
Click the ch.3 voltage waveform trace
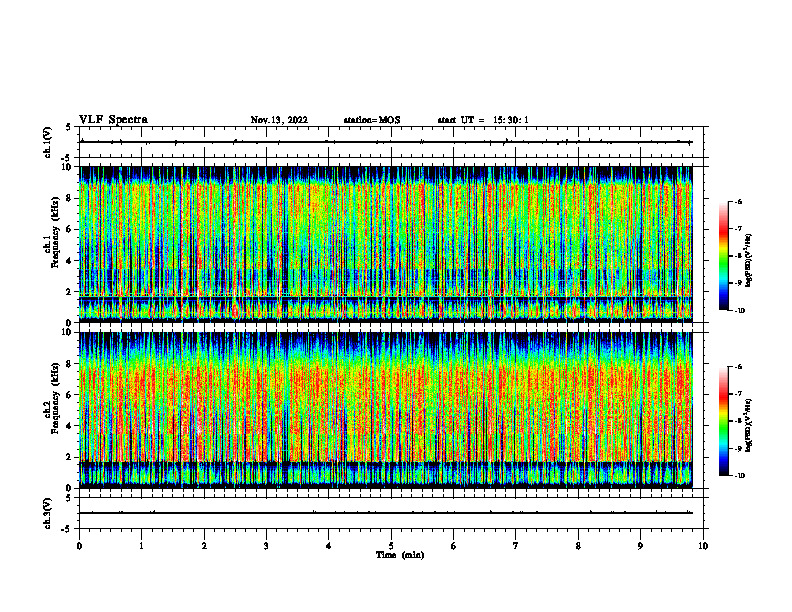tap(386, 513)
